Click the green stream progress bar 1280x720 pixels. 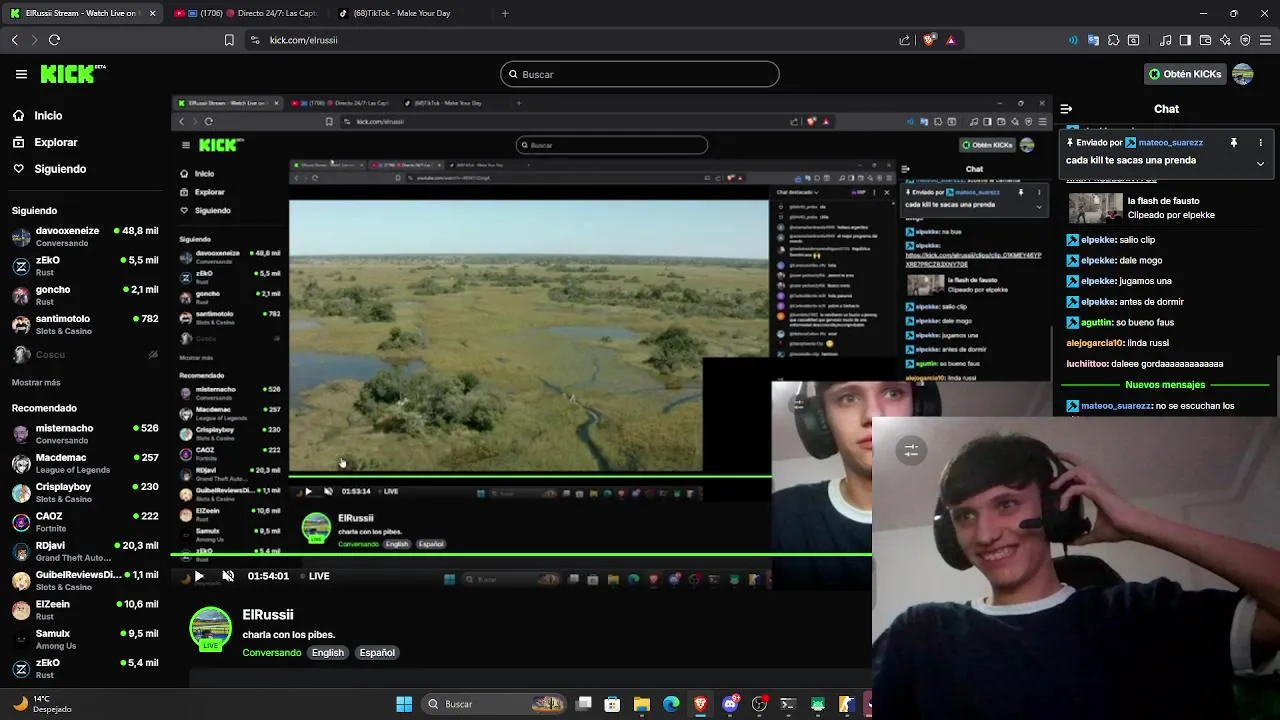[x=520, y=554]
